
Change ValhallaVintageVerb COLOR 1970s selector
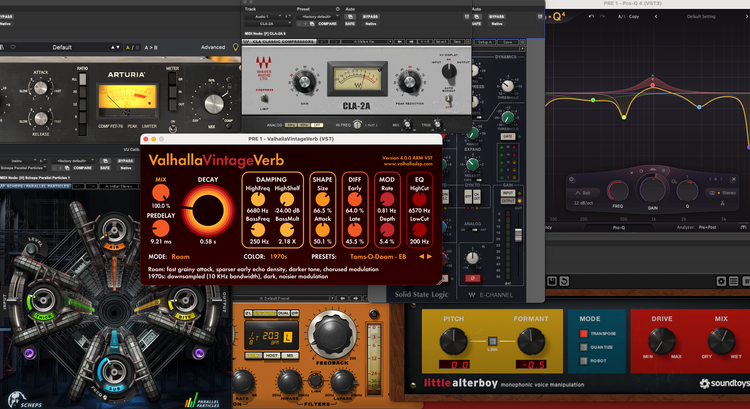click(278, 257)
